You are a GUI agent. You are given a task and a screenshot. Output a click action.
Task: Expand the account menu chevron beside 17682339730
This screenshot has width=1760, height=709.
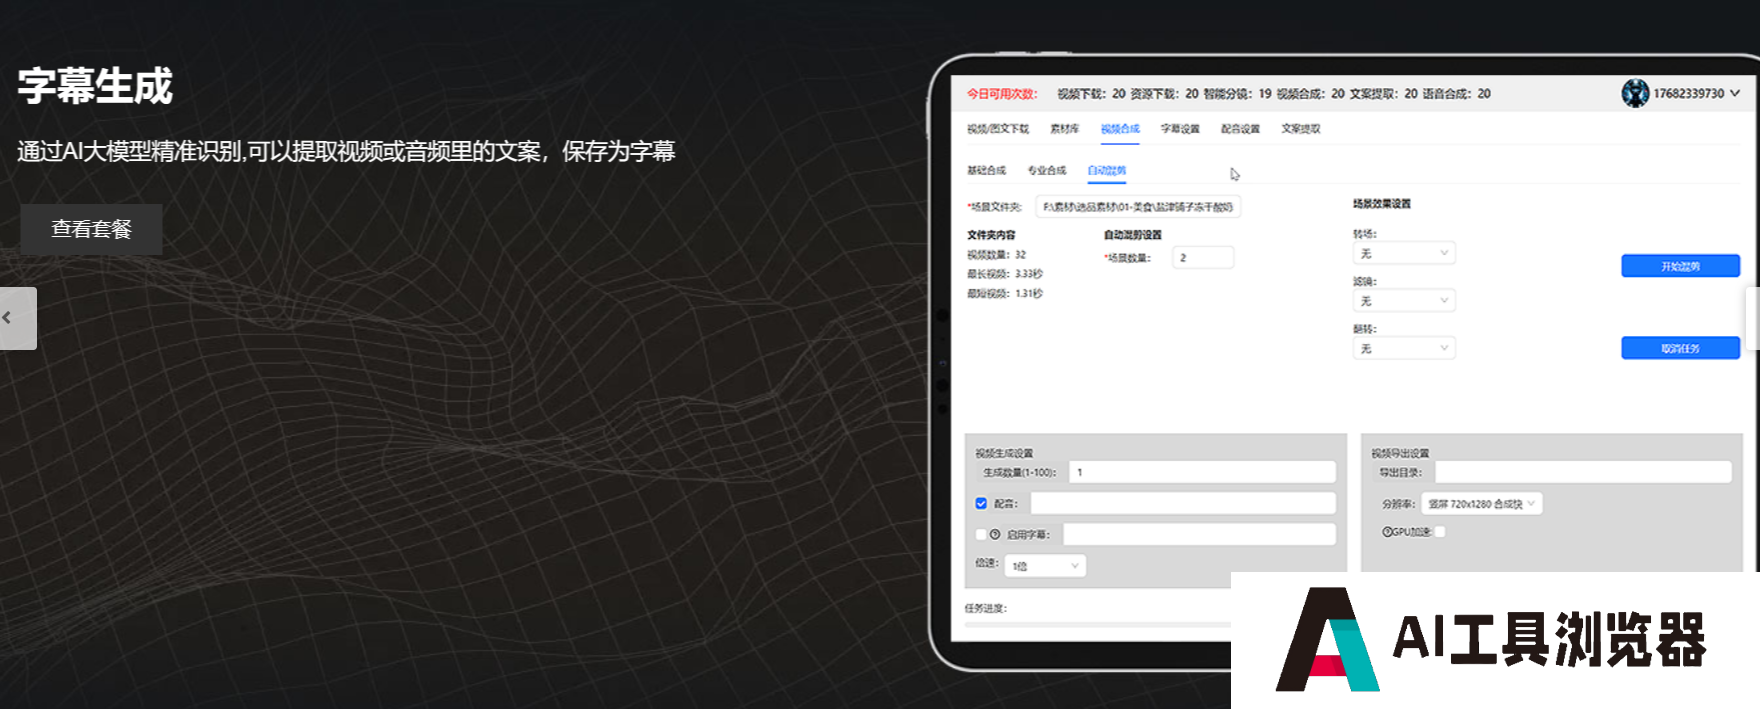(1735, 93)
